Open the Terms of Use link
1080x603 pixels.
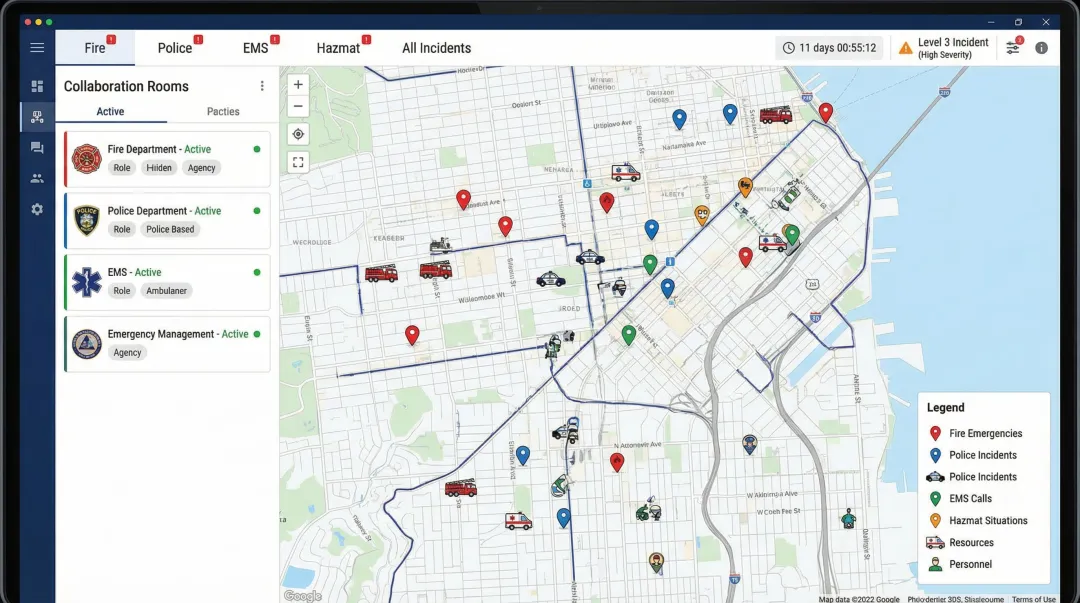1033,599
